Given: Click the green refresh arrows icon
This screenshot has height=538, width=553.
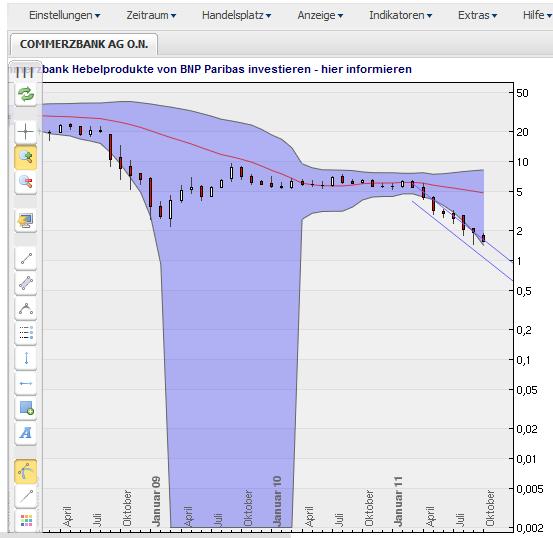Looking at the screenshot, I should pos(26,94).
